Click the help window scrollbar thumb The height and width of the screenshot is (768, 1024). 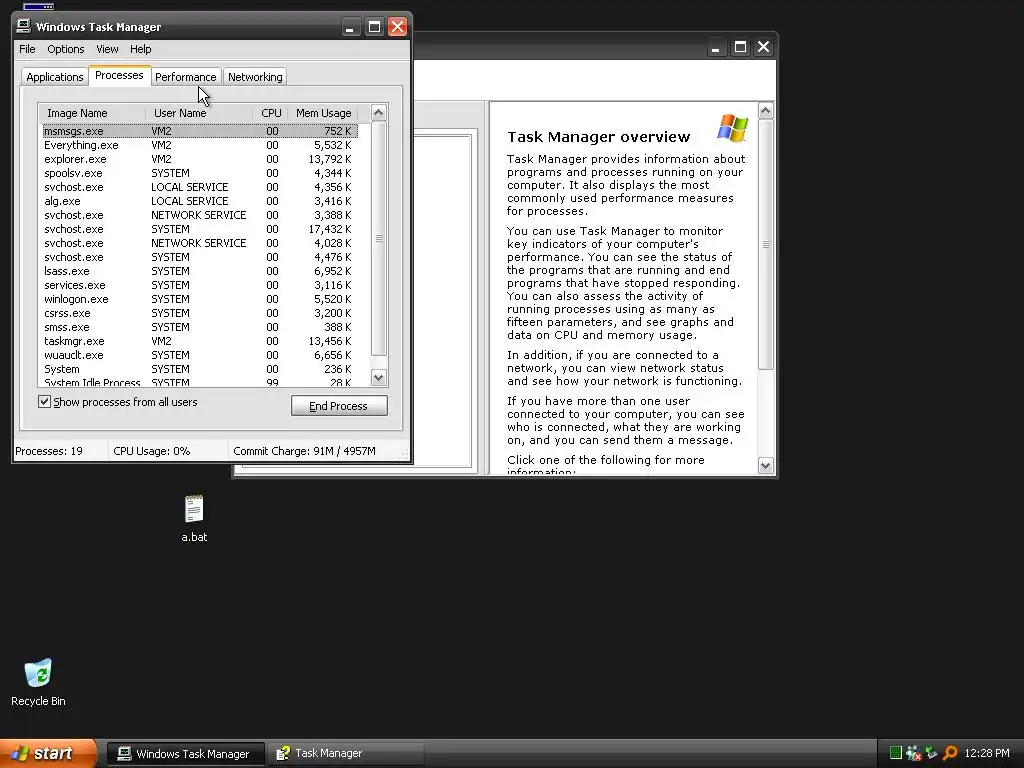click(x=765, y=244)
